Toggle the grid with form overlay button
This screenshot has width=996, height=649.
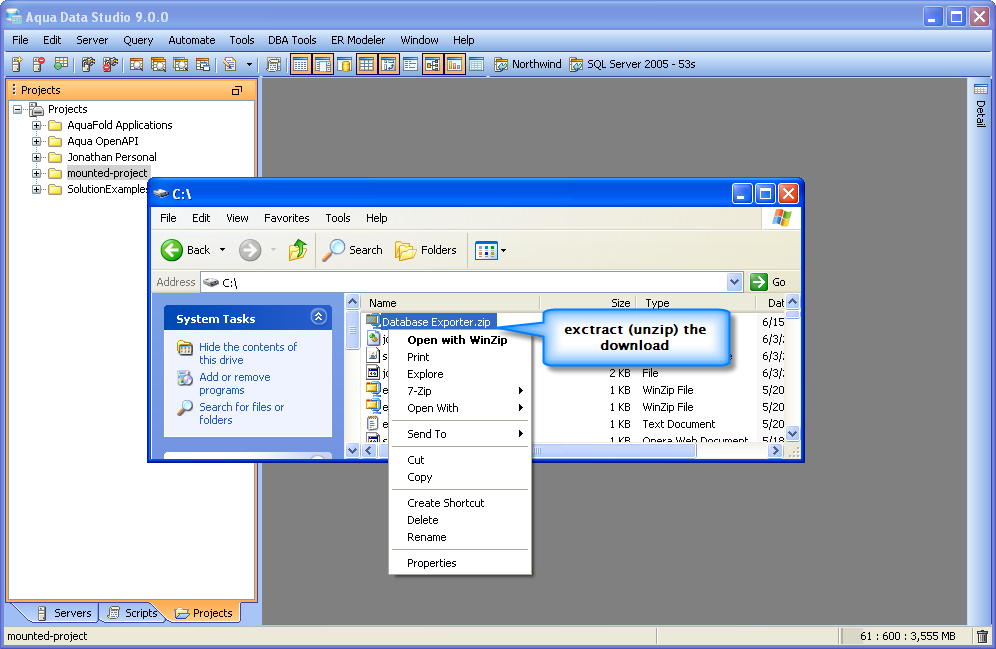point(323,64)
